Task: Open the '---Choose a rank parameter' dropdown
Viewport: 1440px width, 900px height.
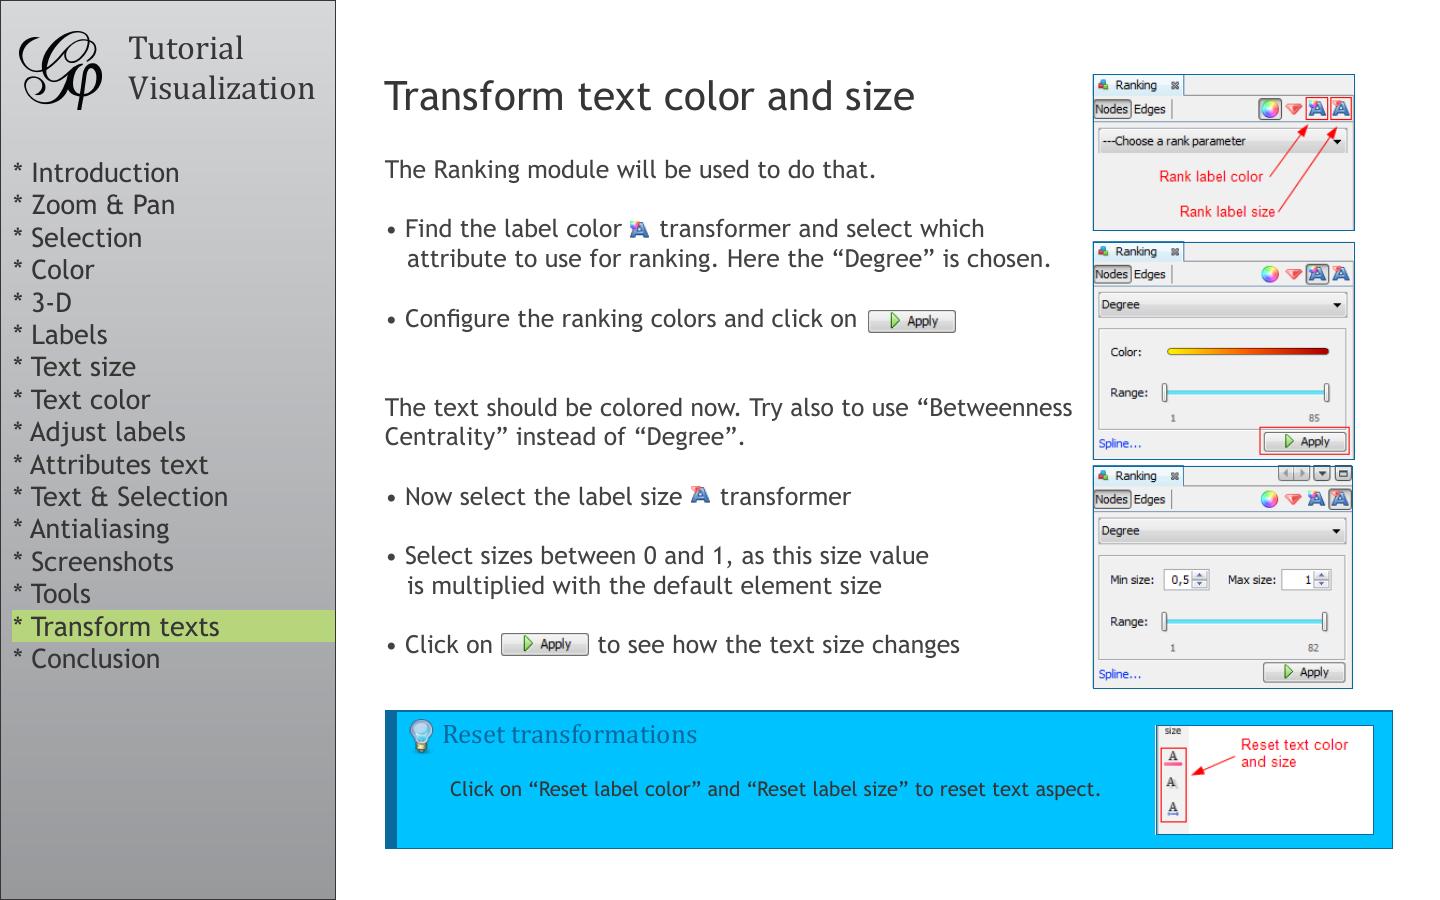Action: click(x=1222, y=141)
